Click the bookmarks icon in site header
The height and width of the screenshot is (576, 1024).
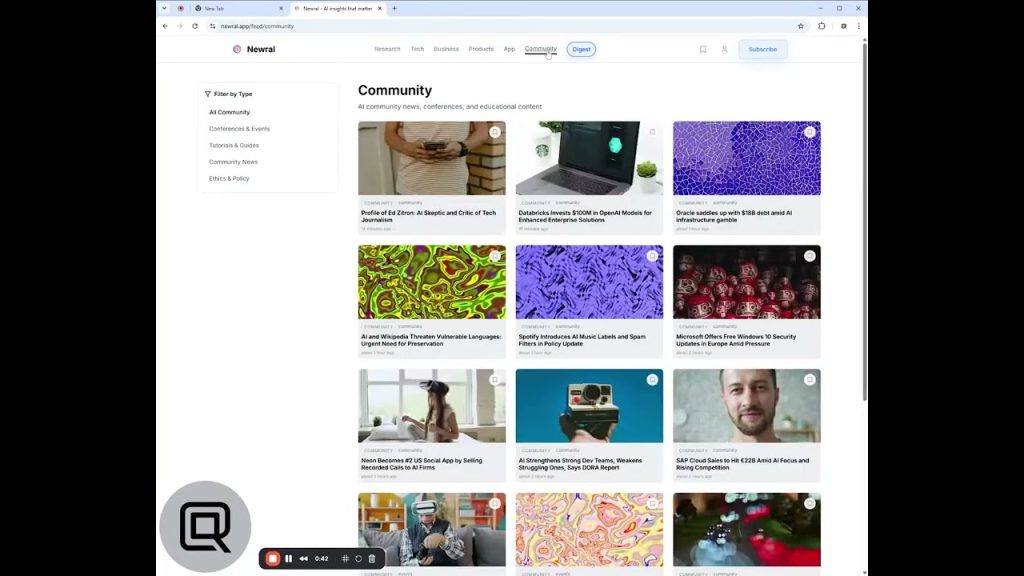point(703,49)
